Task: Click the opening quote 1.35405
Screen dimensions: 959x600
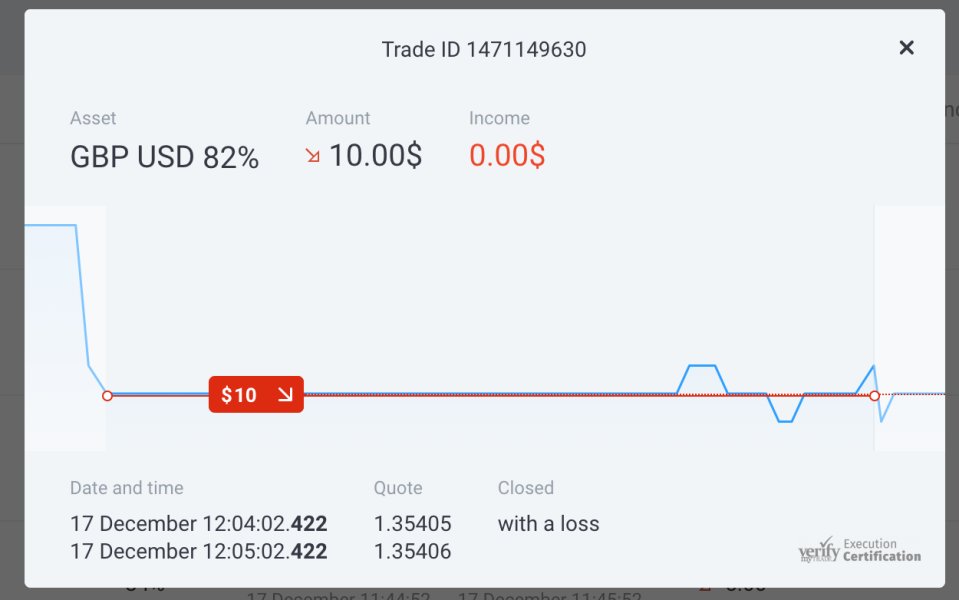Action: [x=412, y=524]
